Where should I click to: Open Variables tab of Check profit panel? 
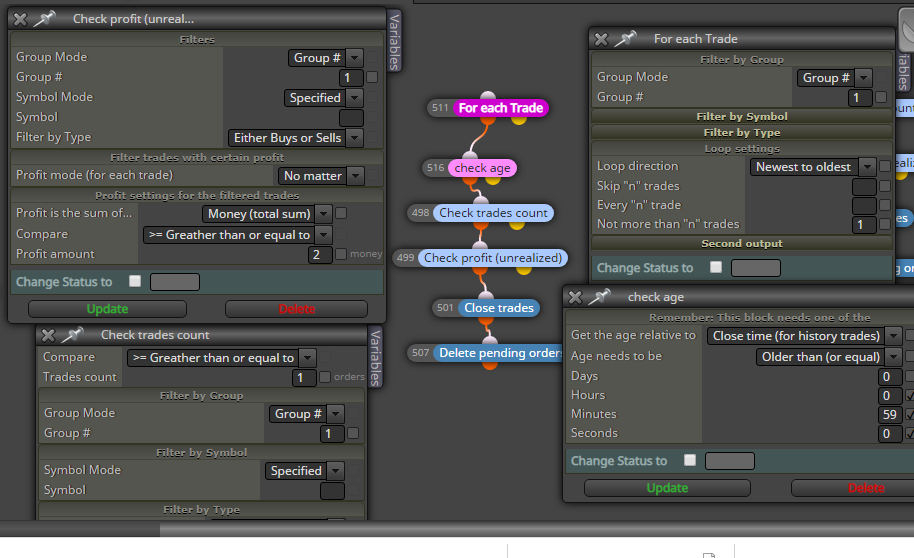(394, 41)
